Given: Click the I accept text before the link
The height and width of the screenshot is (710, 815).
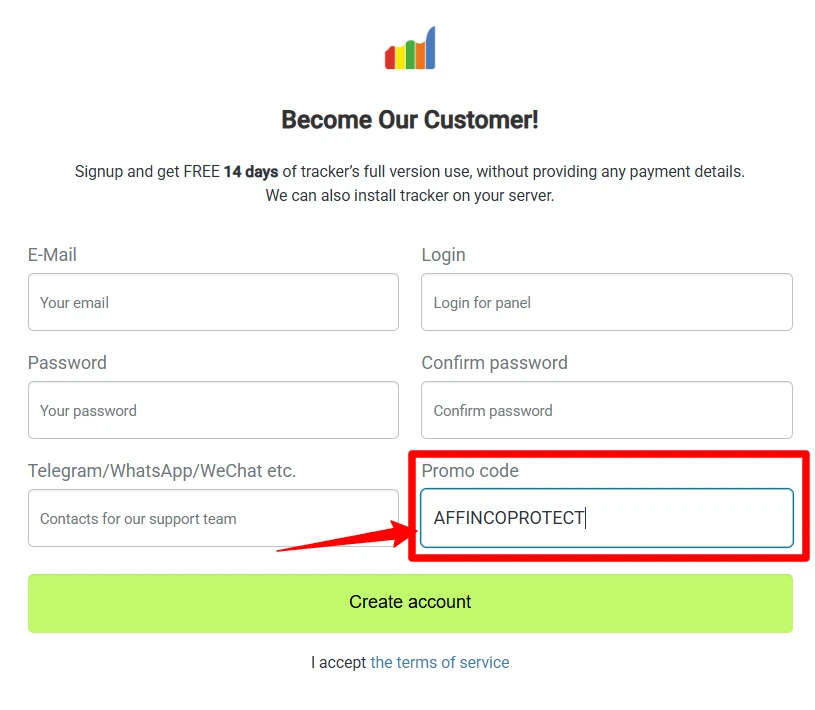Looking at the screenshot, I should [337, 662].
